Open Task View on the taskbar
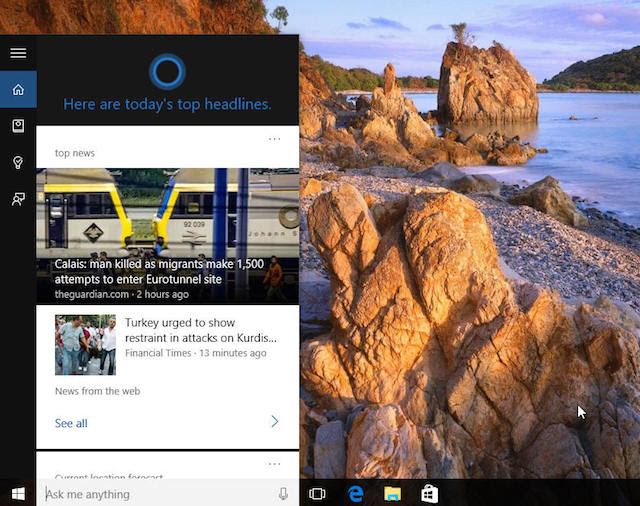Viewport: 640px width, 506px height. (317, 494)
